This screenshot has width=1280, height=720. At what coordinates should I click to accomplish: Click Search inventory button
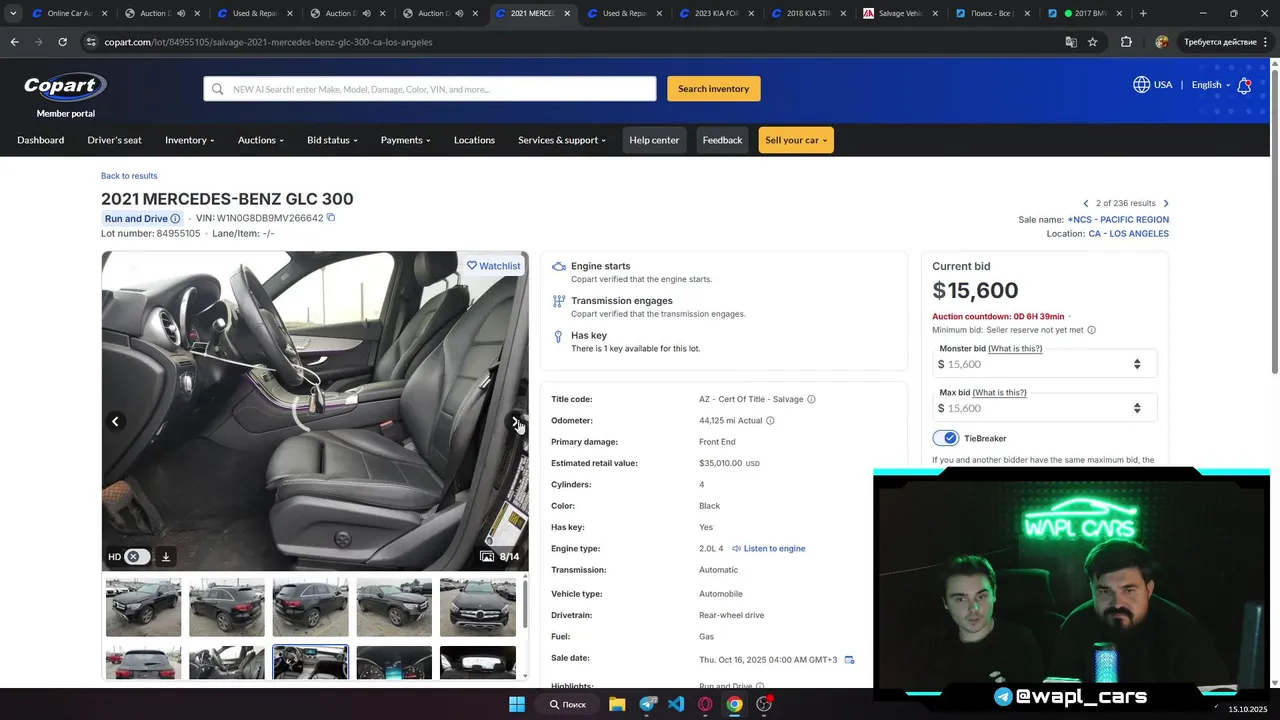714,89
